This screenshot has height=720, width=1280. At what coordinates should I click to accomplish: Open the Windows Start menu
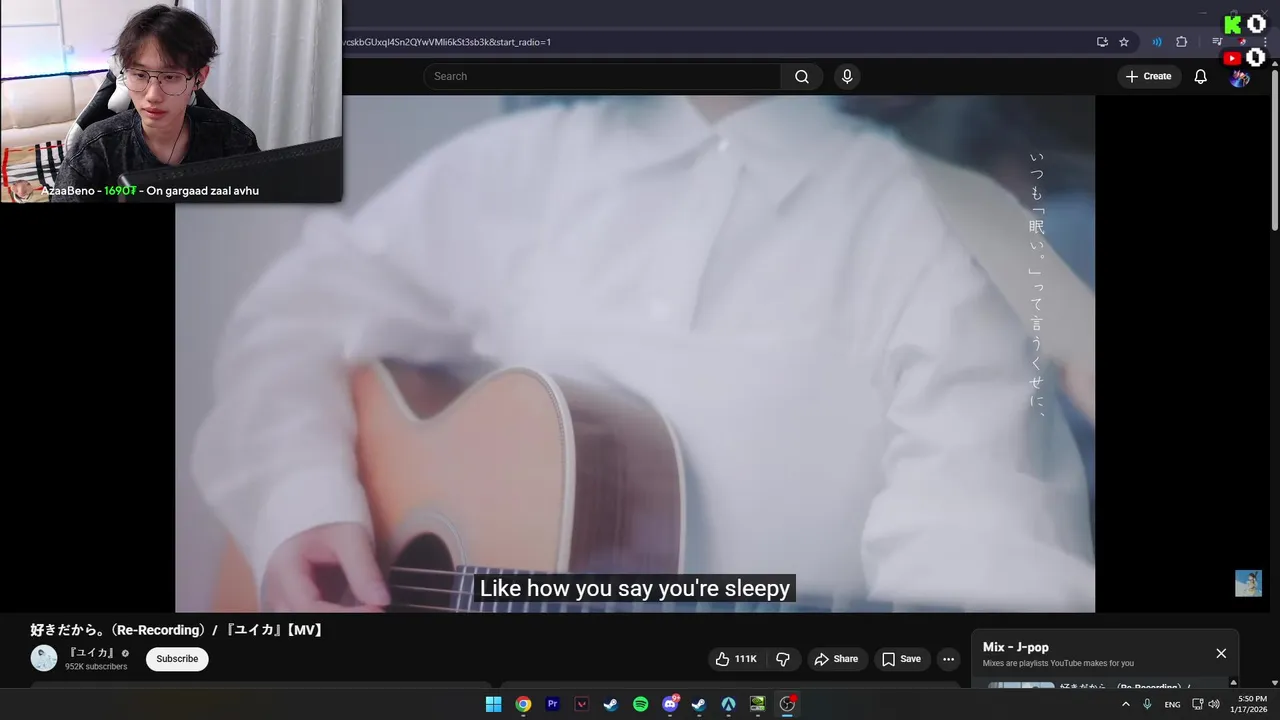pos(494,704)
